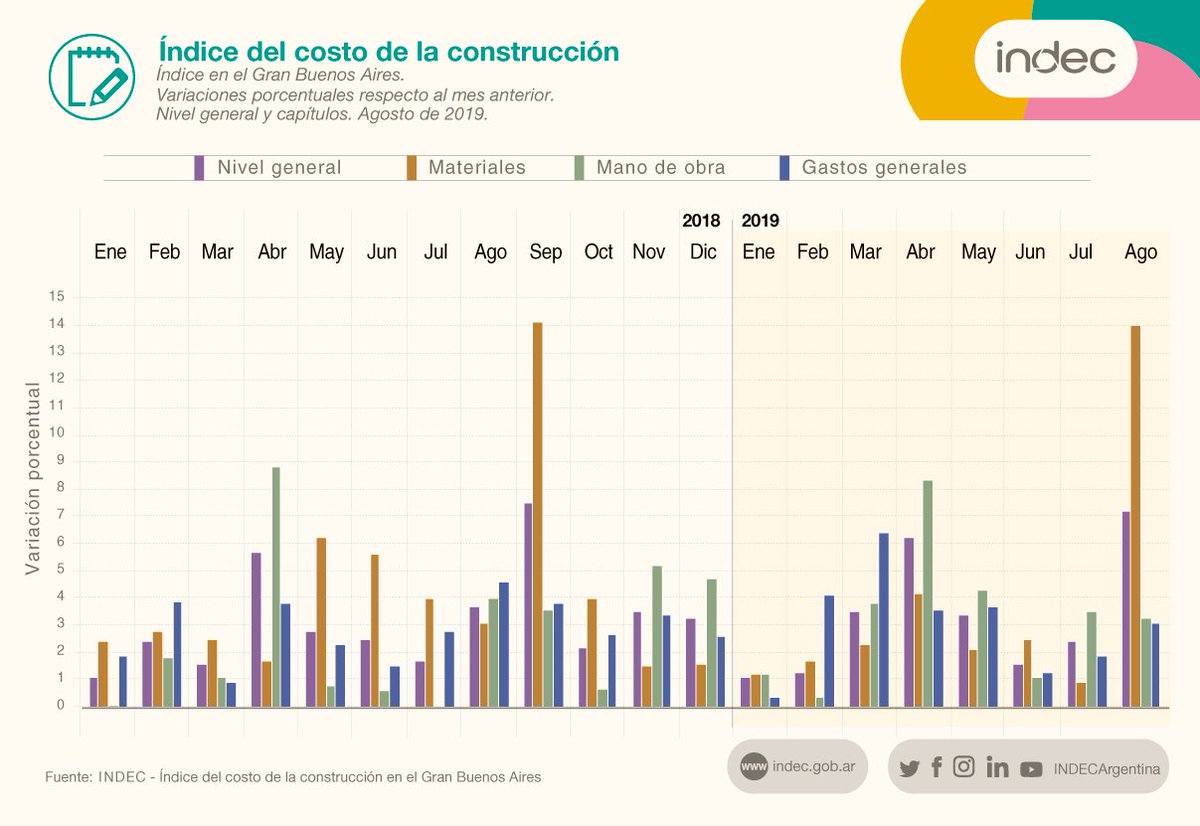This screenshot has height=826, width=1200.
Task: Click the purple Nivel general legend swatch
Action: [200, 167]
